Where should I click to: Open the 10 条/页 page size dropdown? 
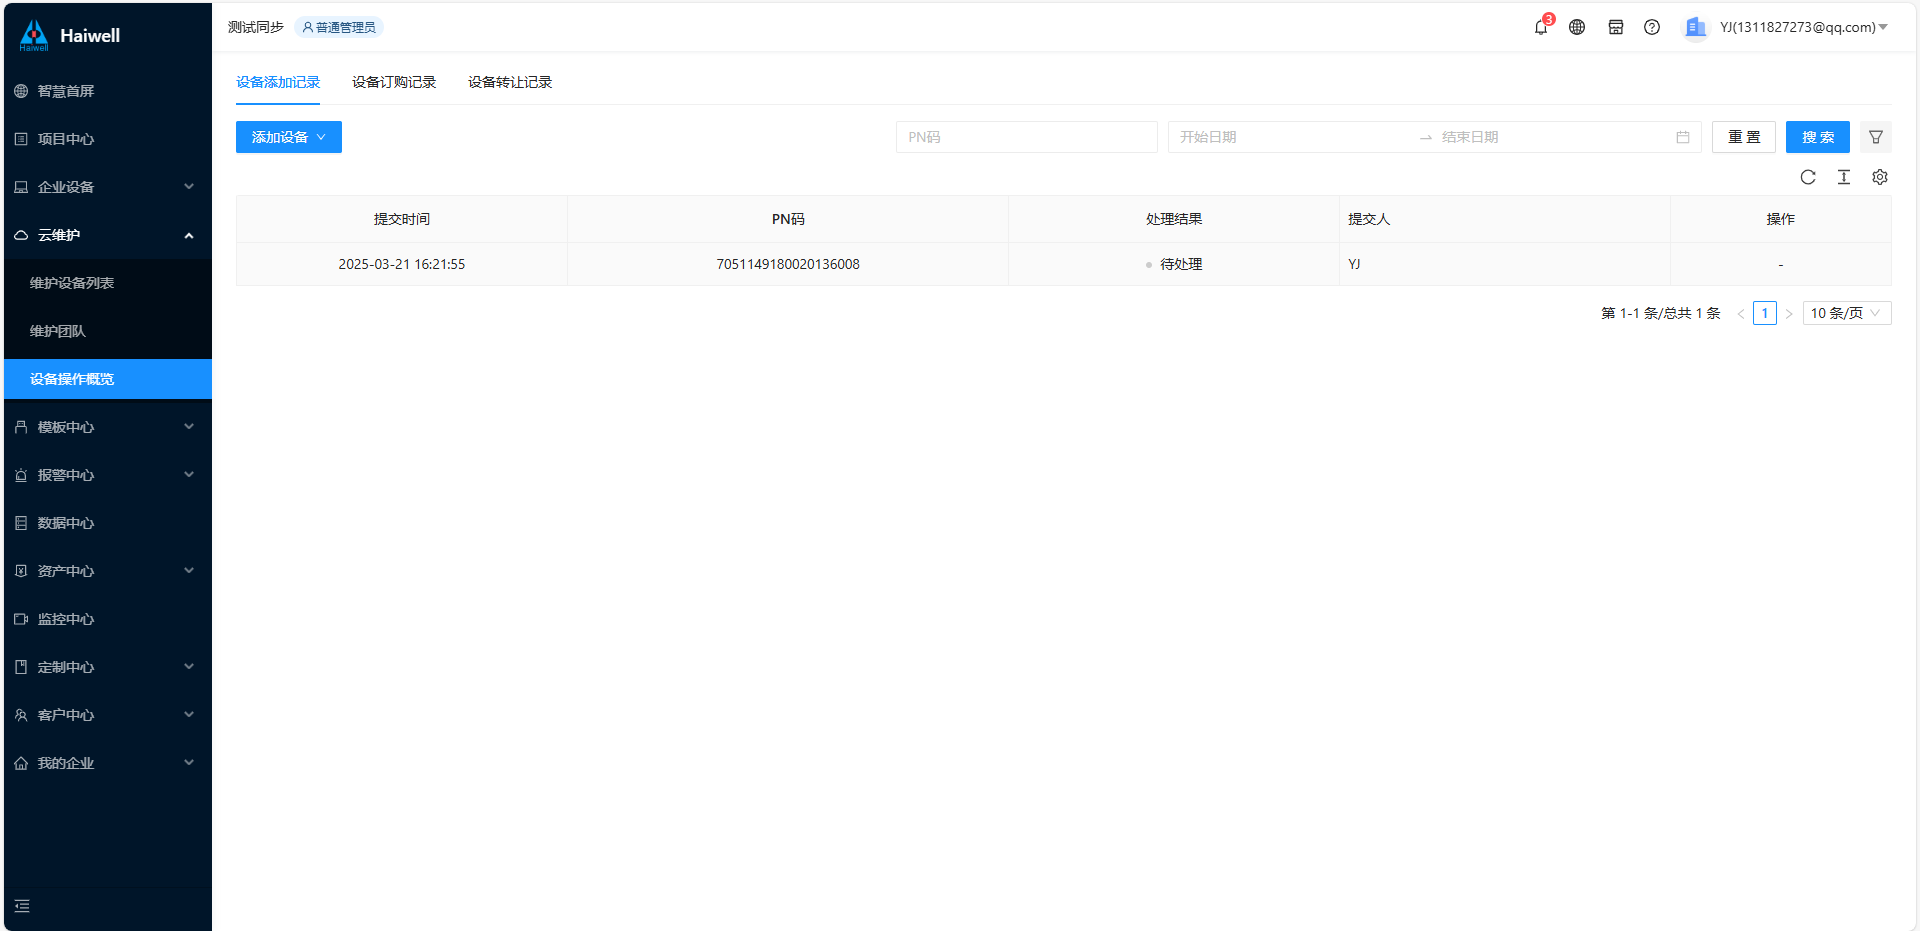(1846, 313)
